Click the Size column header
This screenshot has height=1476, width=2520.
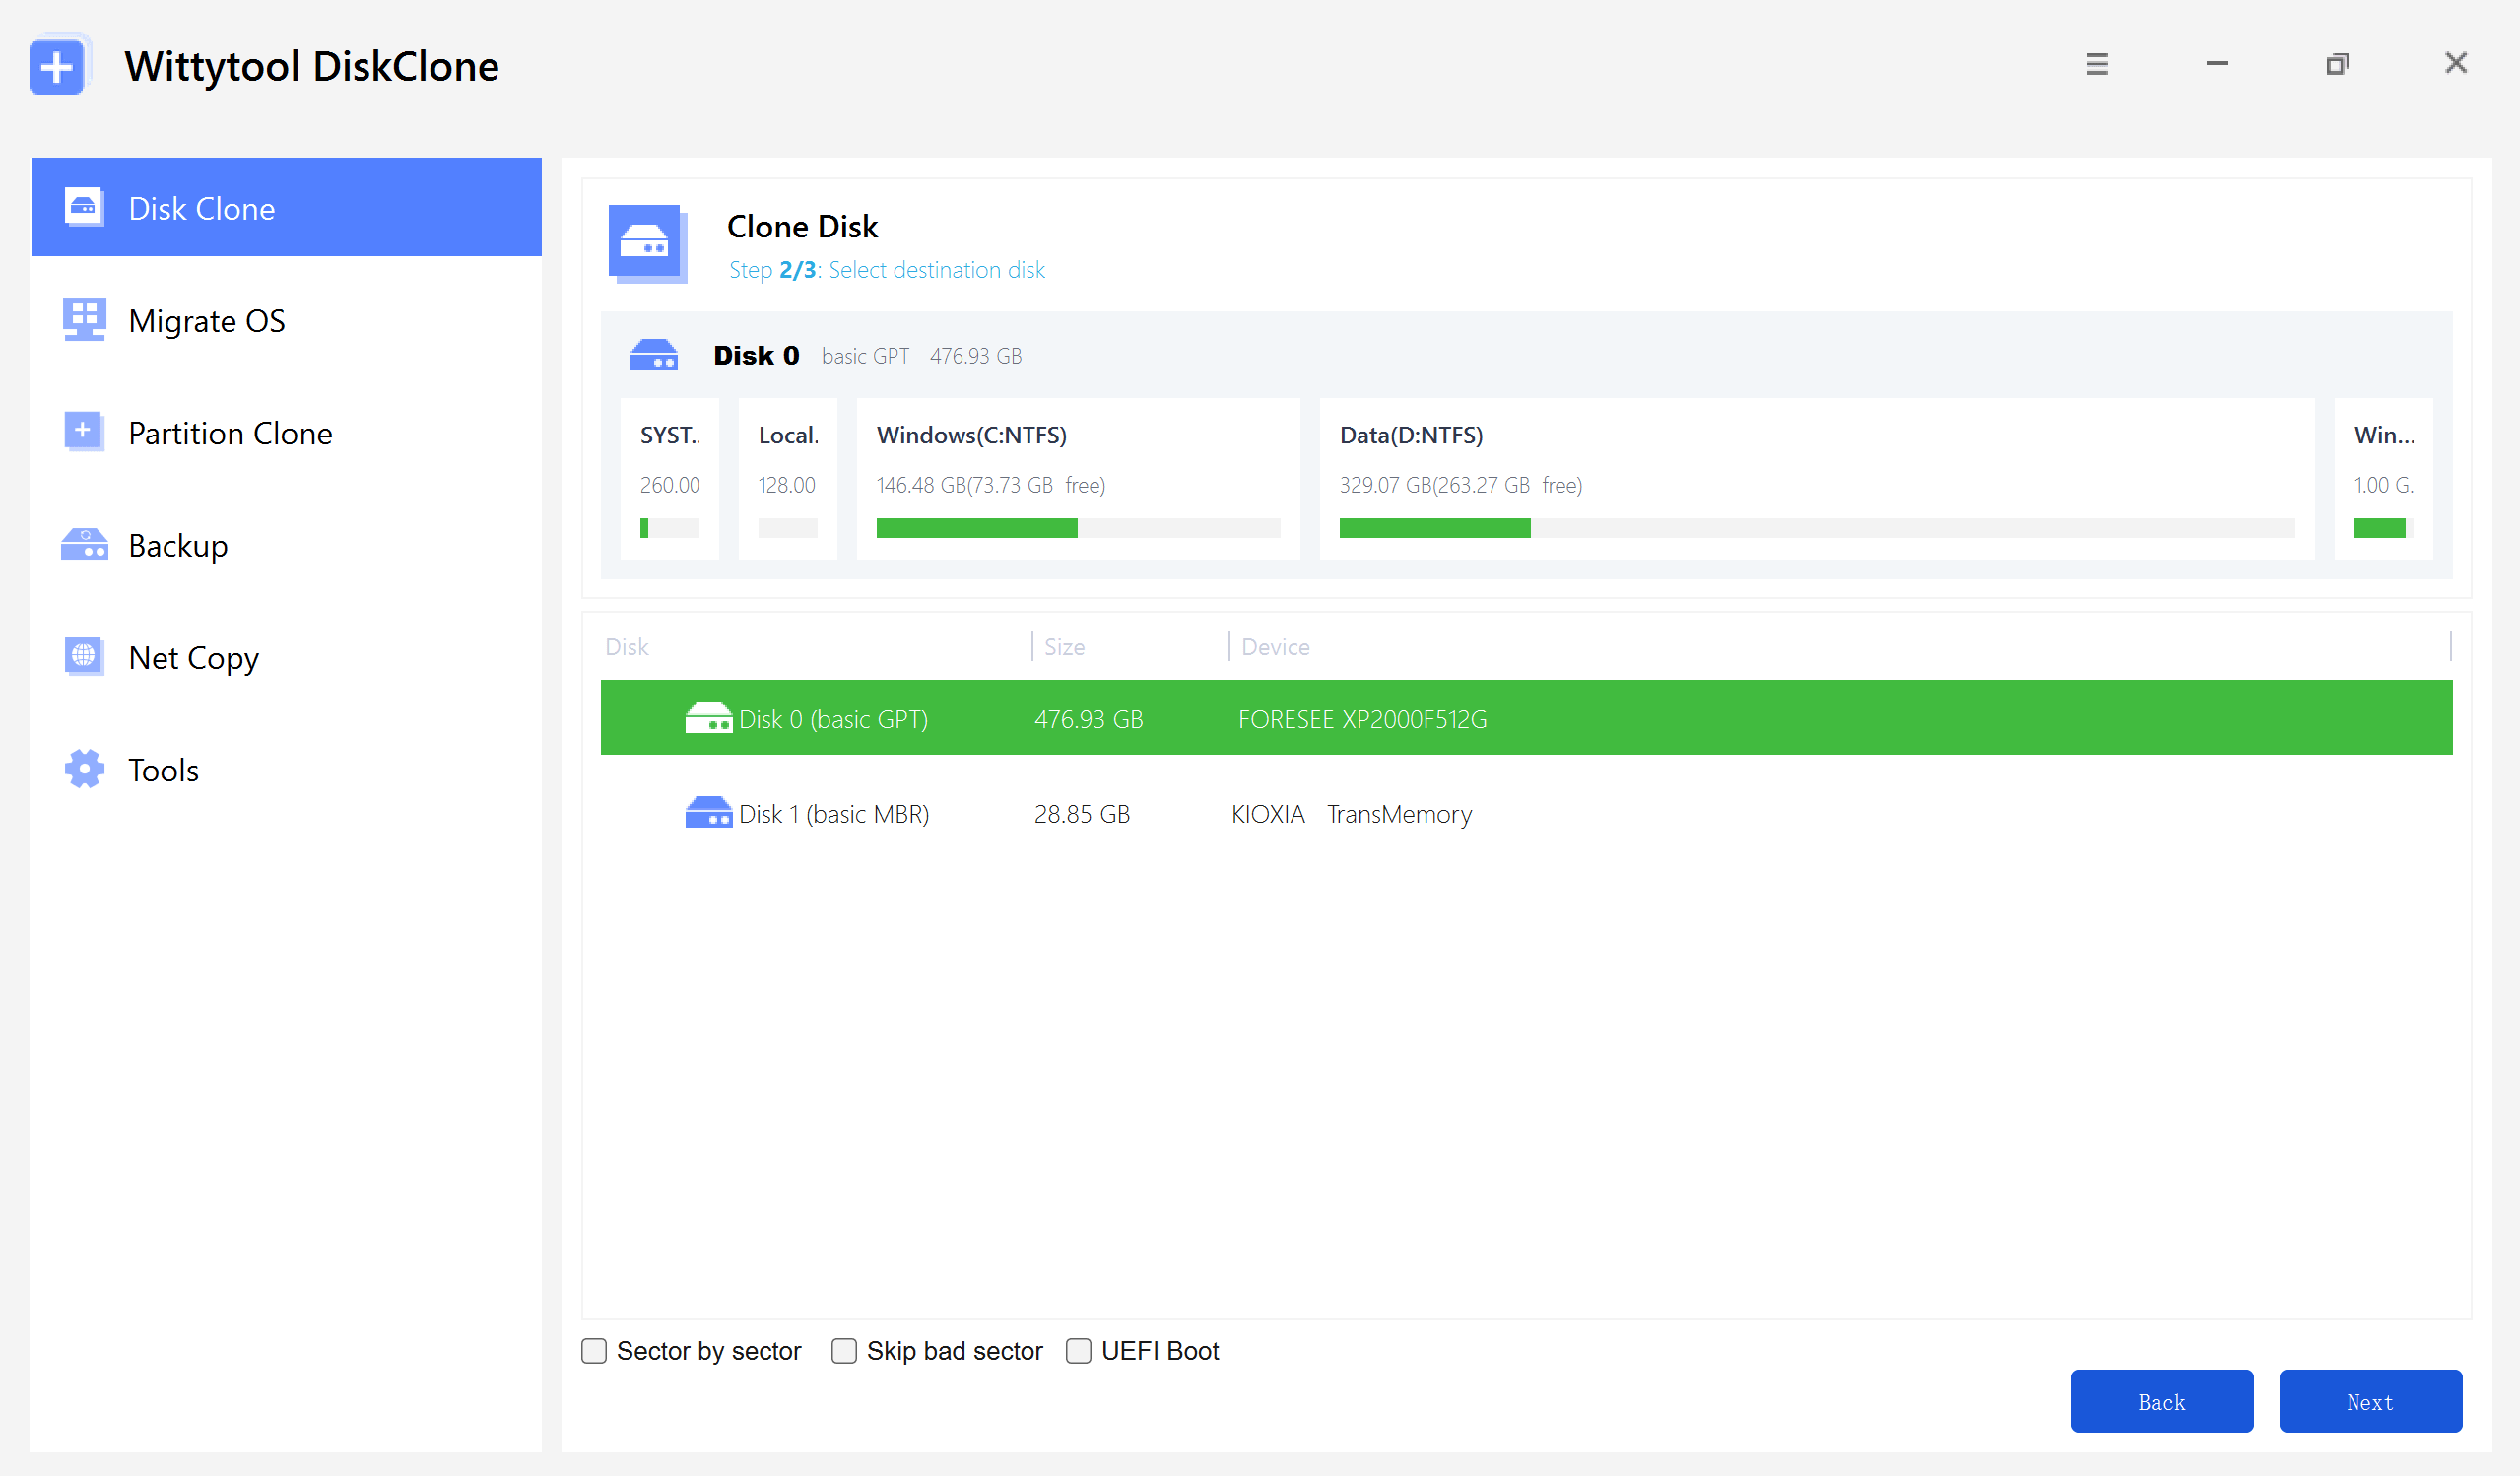(1064, 647)
